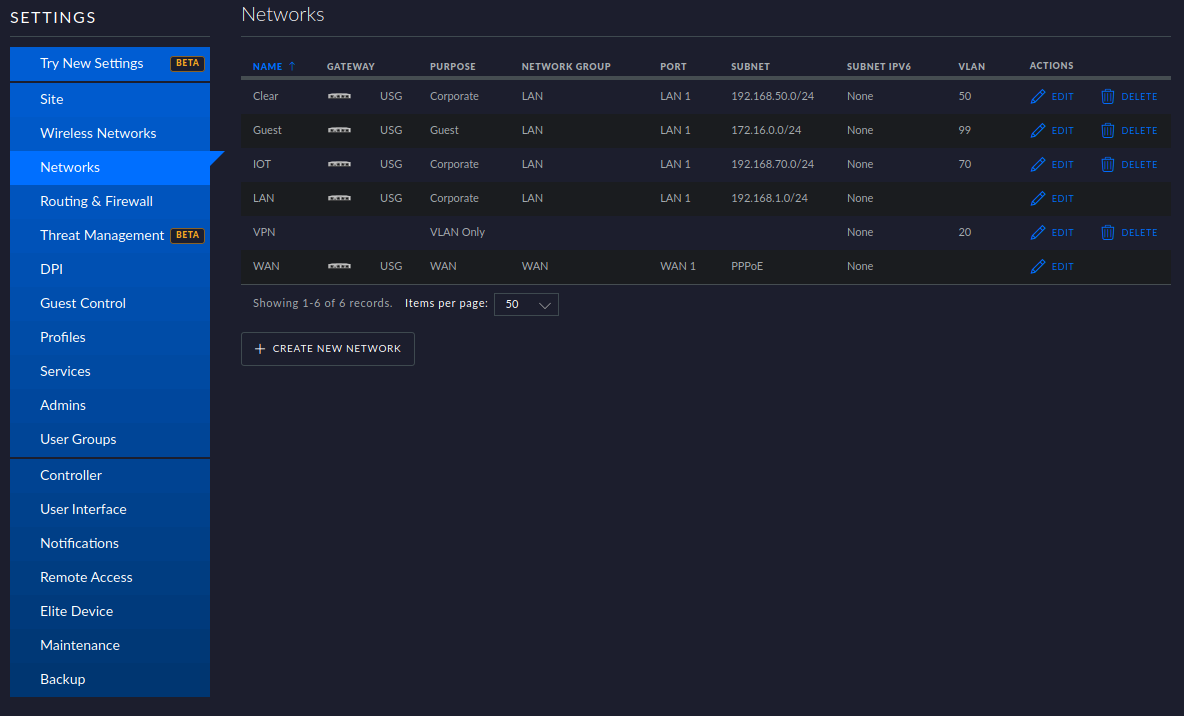Viewport: 1184px width, 716px height.
Task: Click the pencil edit icon for IOT network
Action: (1038, 165)
